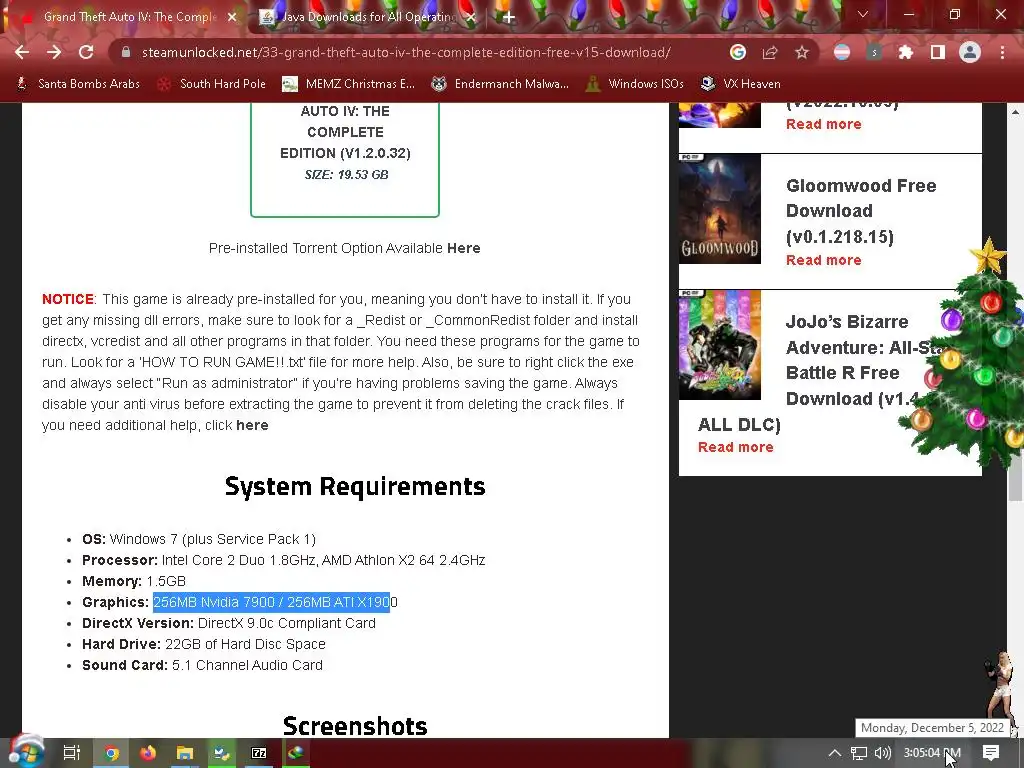The image size is (1024, 768).
Task: Click the System Requirements heading
Action: [355, 487]
